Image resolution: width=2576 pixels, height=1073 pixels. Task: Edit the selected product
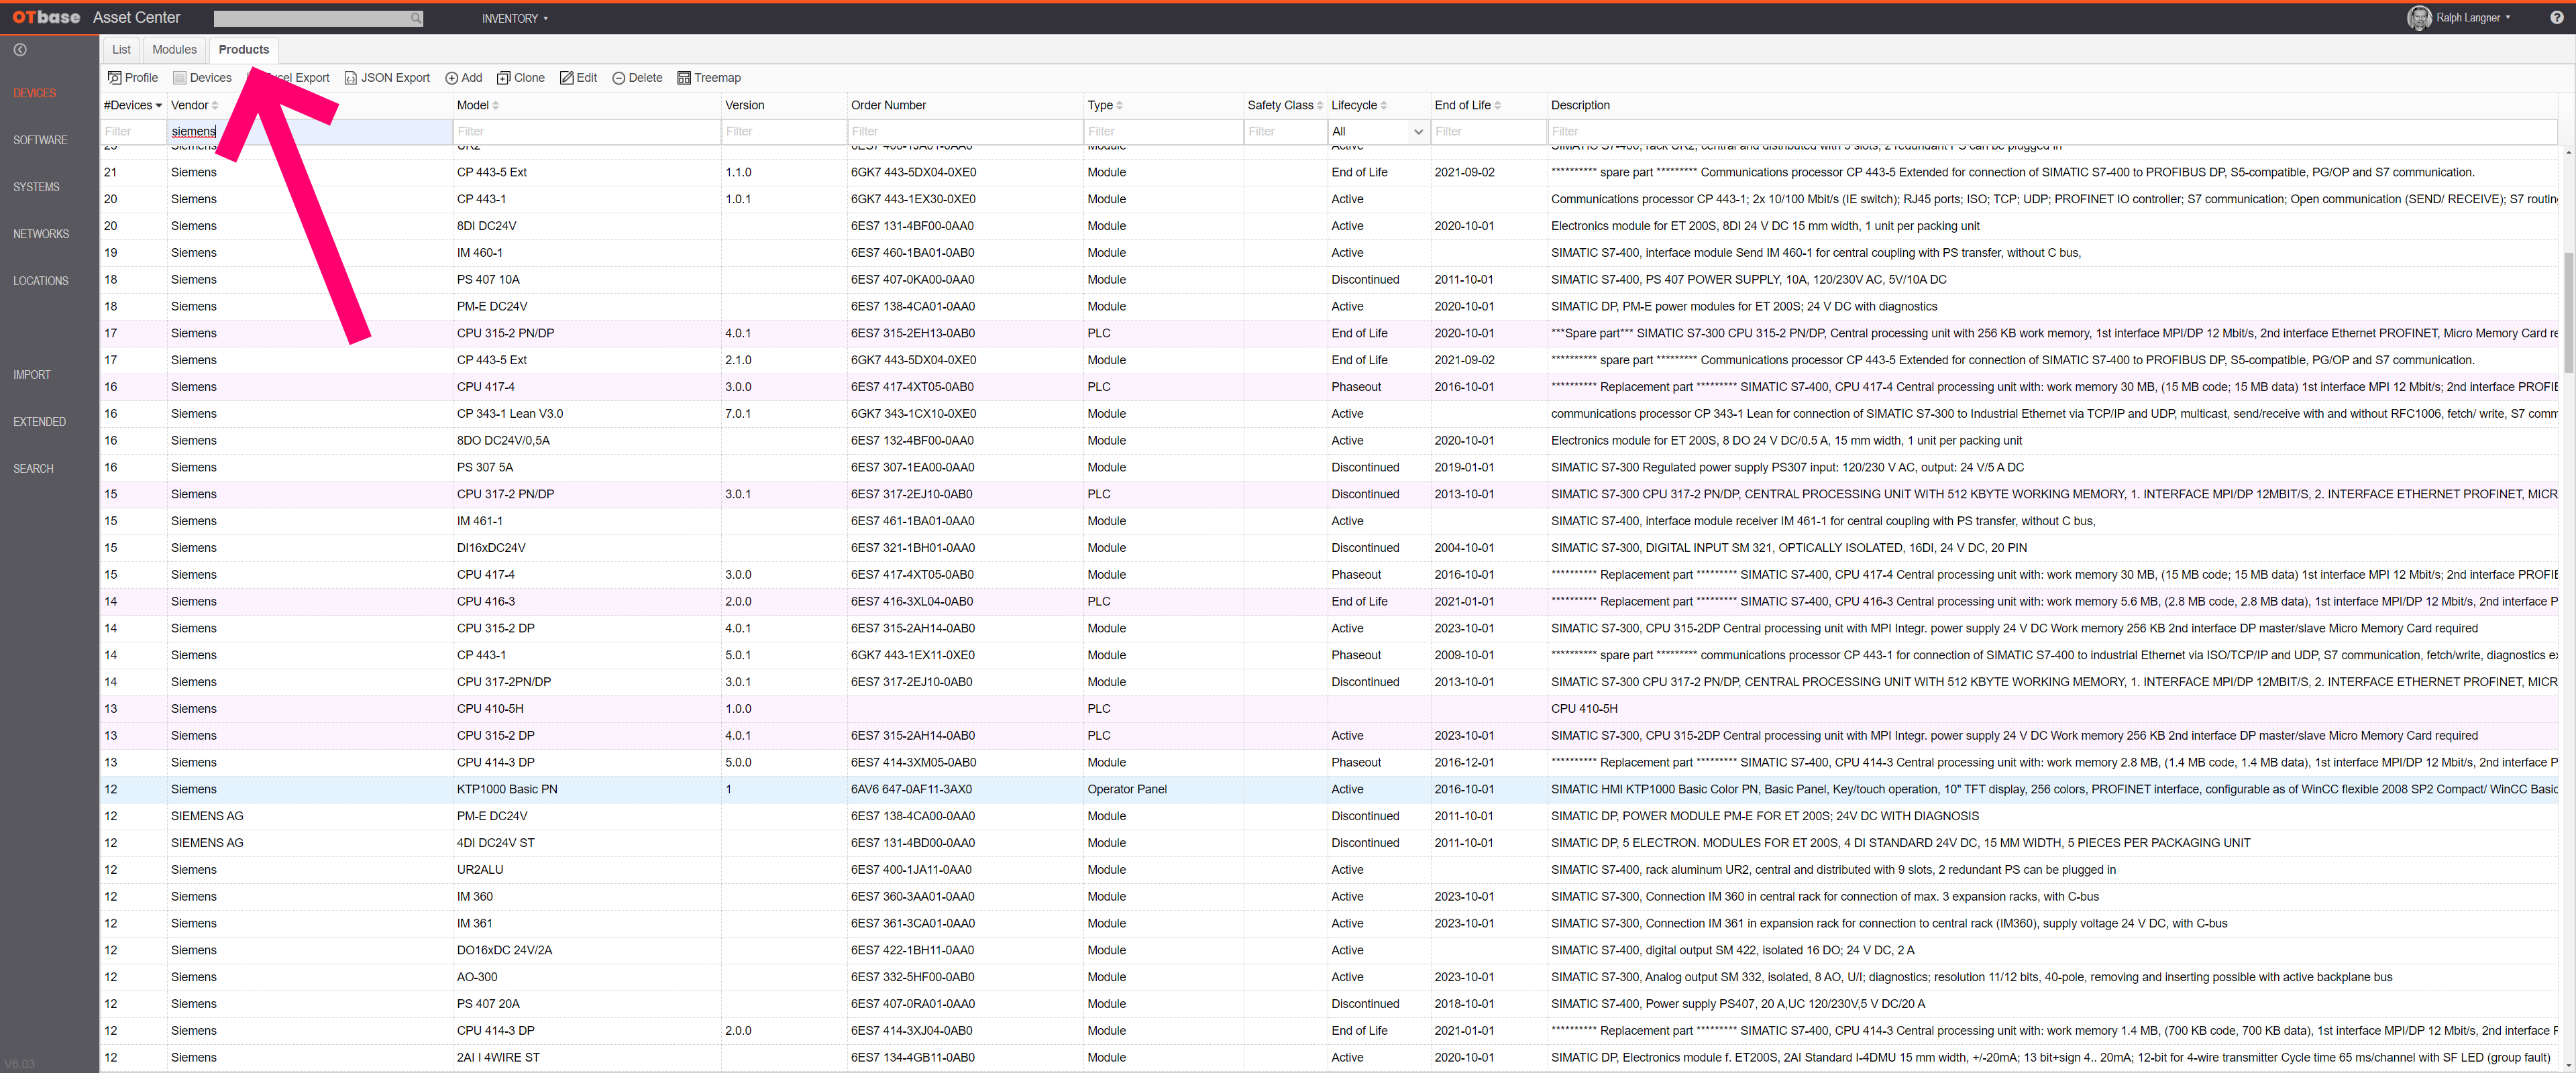(579, 78)
